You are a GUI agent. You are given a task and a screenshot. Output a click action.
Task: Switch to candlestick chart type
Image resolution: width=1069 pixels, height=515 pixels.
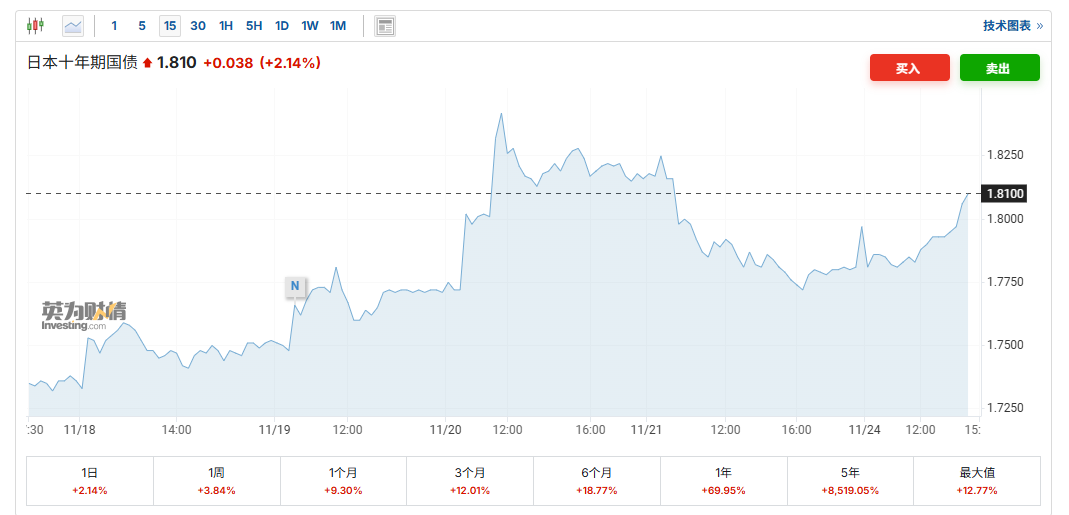tap(36, 26)
